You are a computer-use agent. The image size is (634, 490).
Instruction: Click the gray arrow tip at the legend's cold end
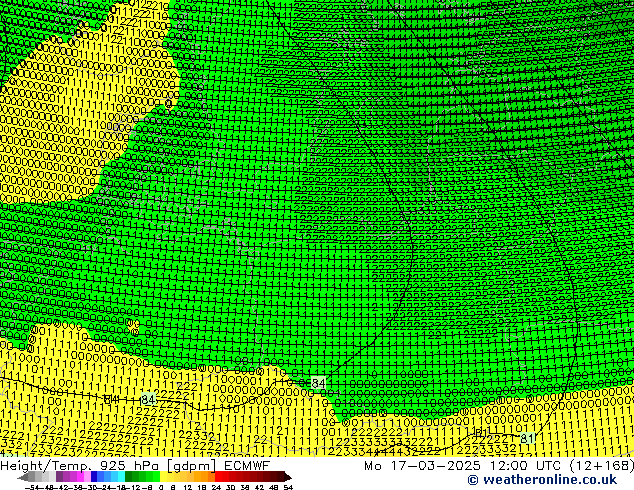[22, 477]
